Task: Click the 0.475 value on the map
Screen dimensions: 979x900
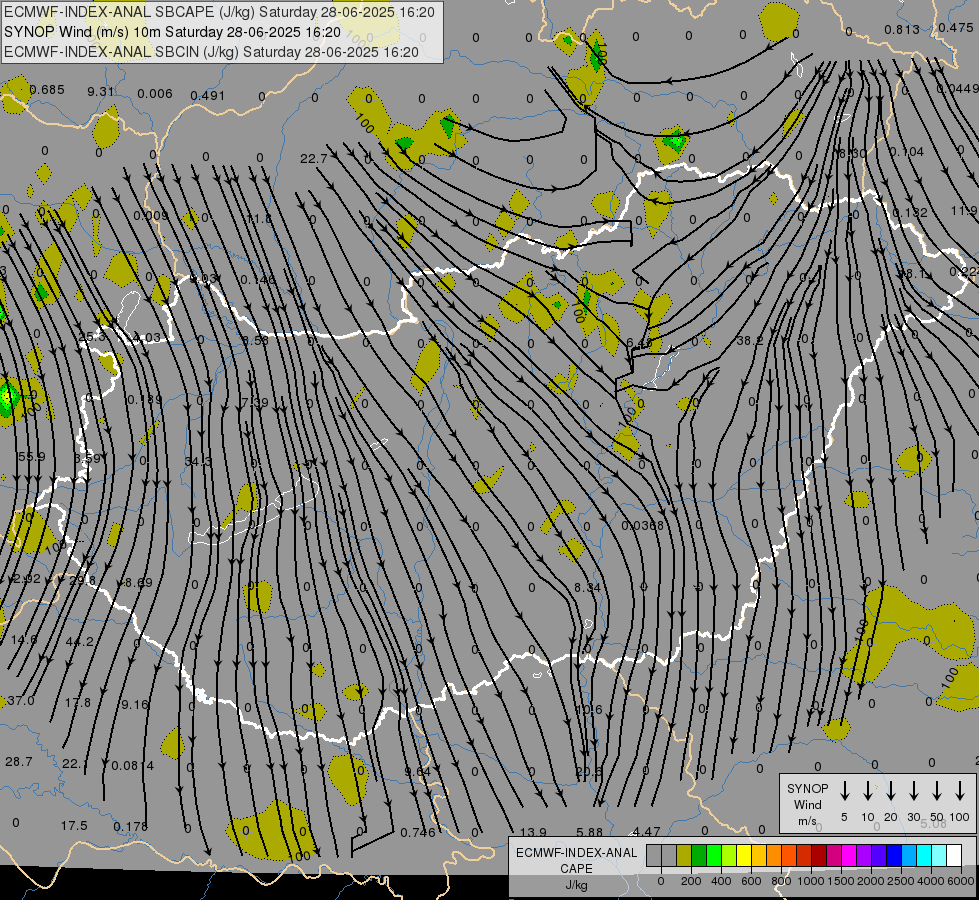Action: [x=956, y=27]
